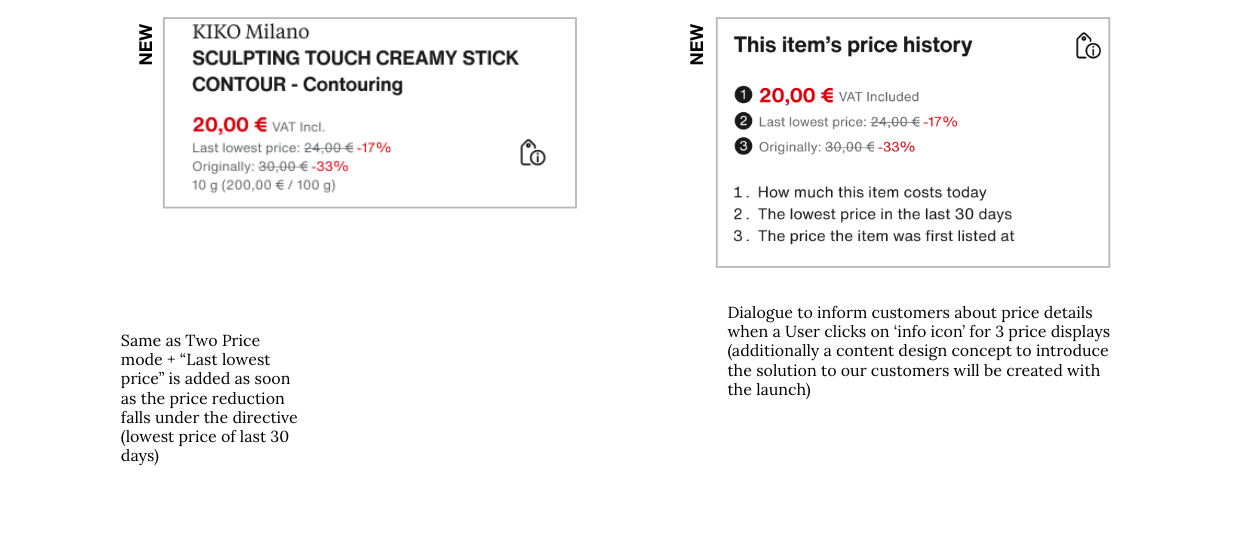Click the red 20,00 € price on product card
The image size is (1249, 557).
tap(230, 125)
